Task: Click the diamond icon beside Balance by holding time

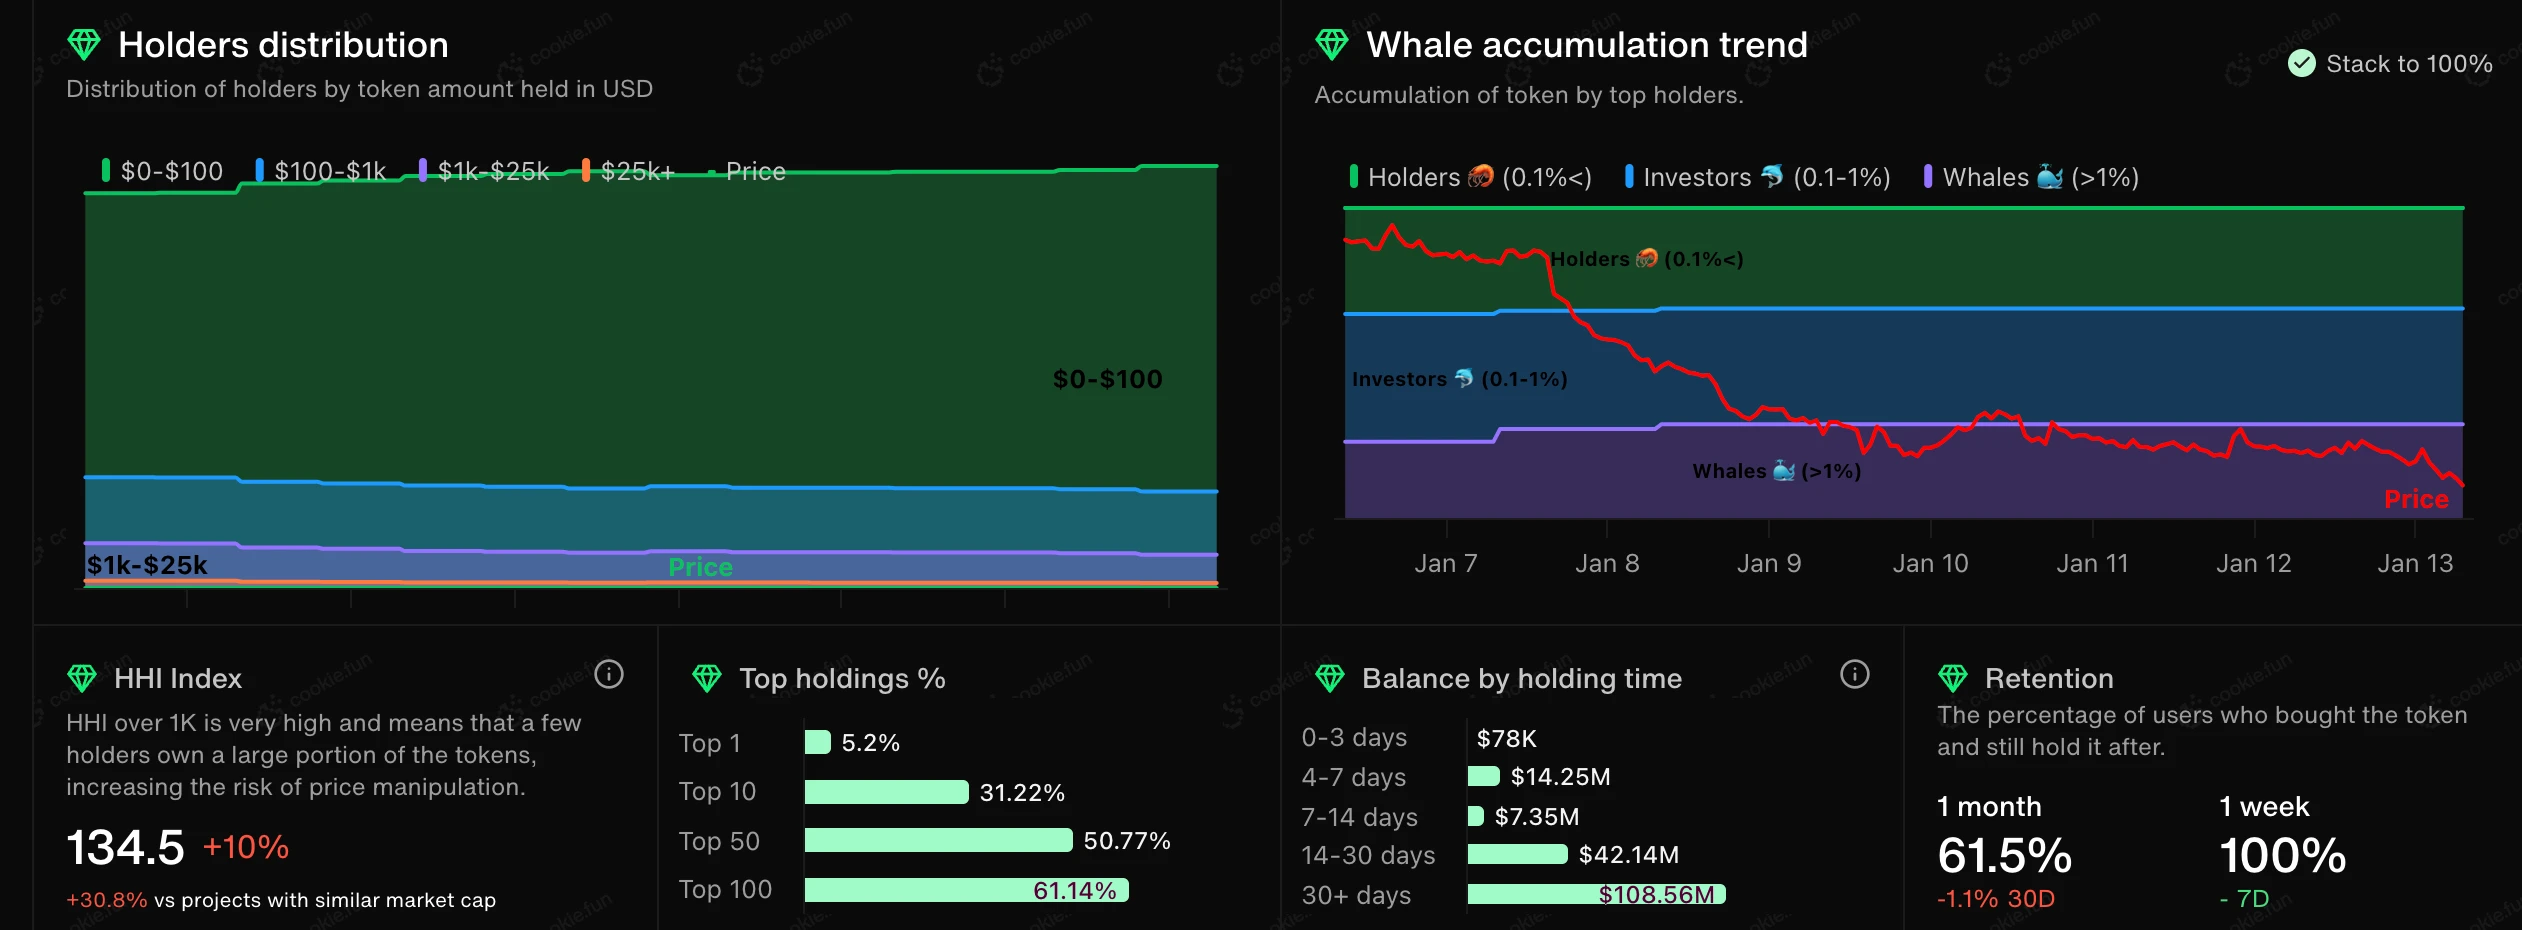Action: [x=1330, y=678]
